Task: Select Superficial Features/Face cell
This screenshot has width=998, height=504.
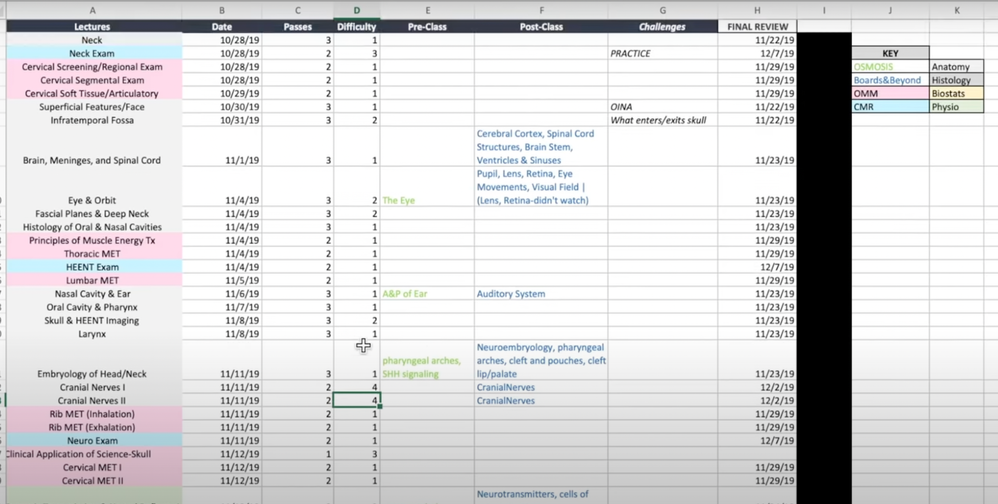Action: coord(93,107)
